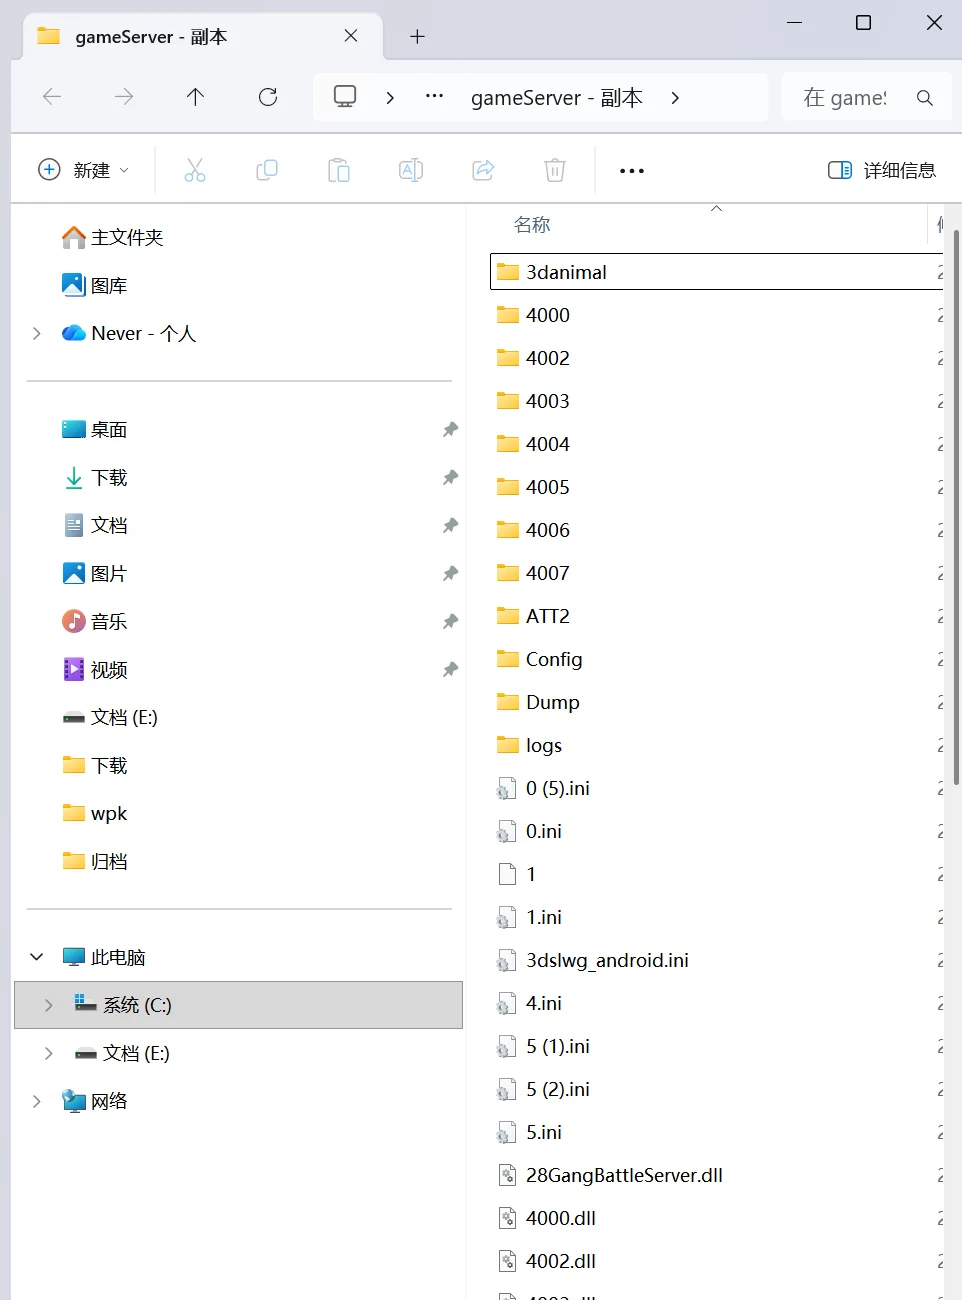Show hidden path via breadcrumb ellipsis
The image size is (962, 1300).
tap(434, 96)
